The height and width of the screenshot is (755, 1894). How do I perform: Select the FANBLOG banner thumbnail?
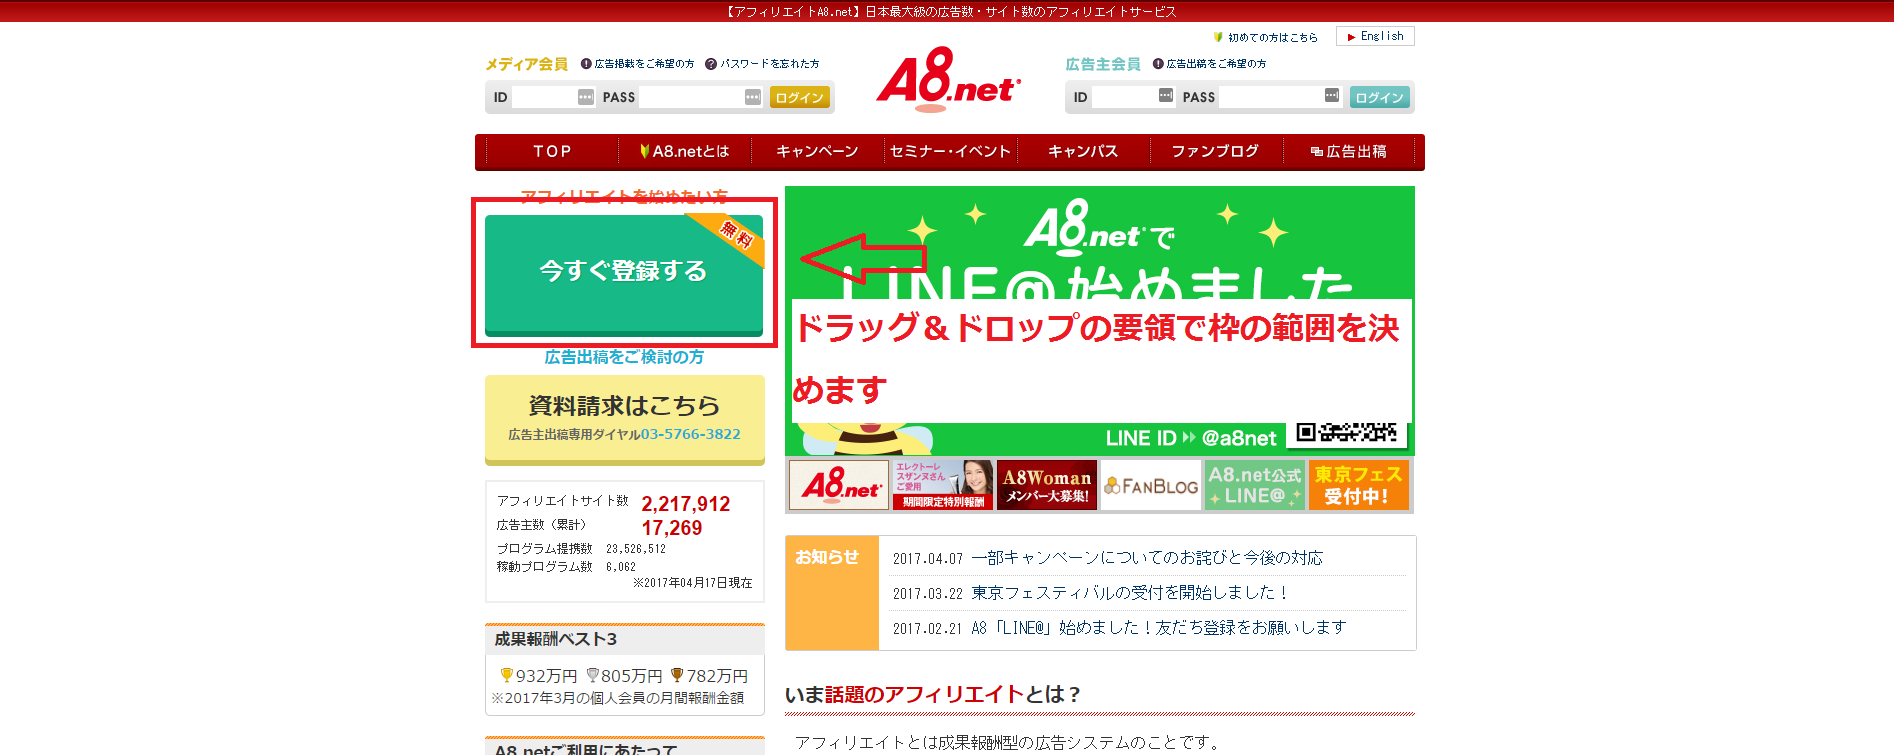1151,485
